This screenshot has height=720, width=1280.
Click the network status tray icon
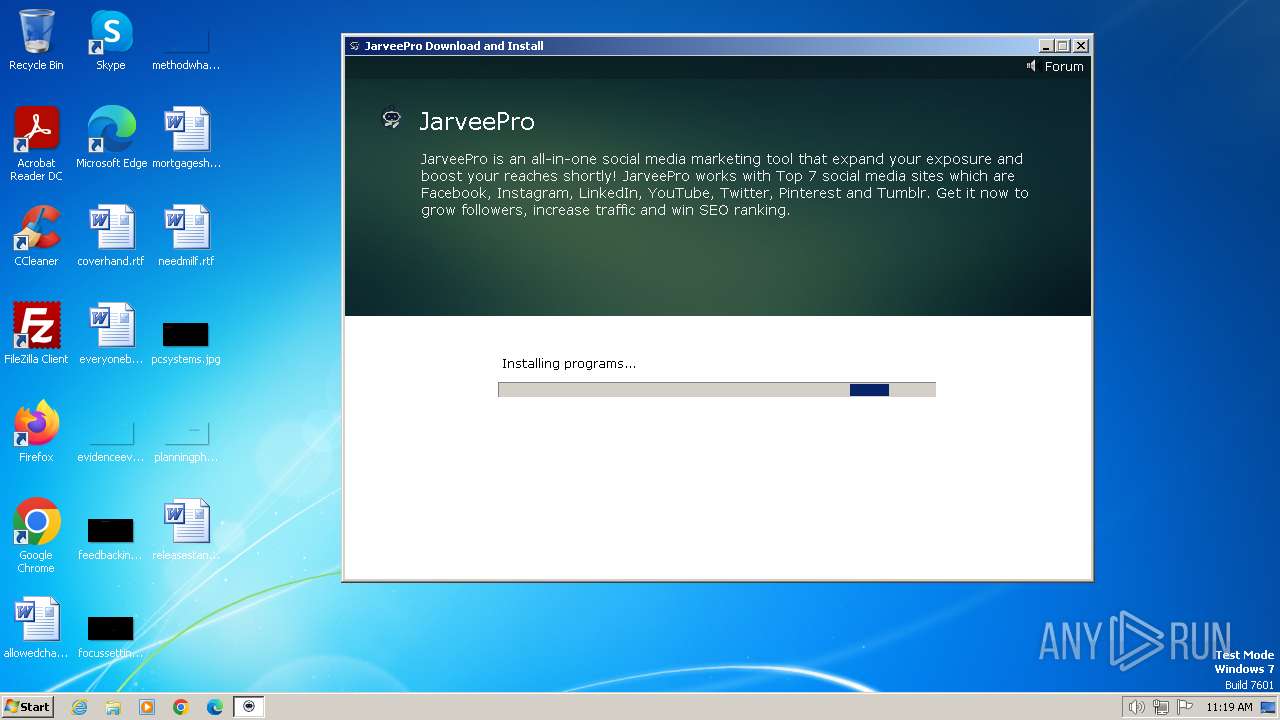[1161, 707]
